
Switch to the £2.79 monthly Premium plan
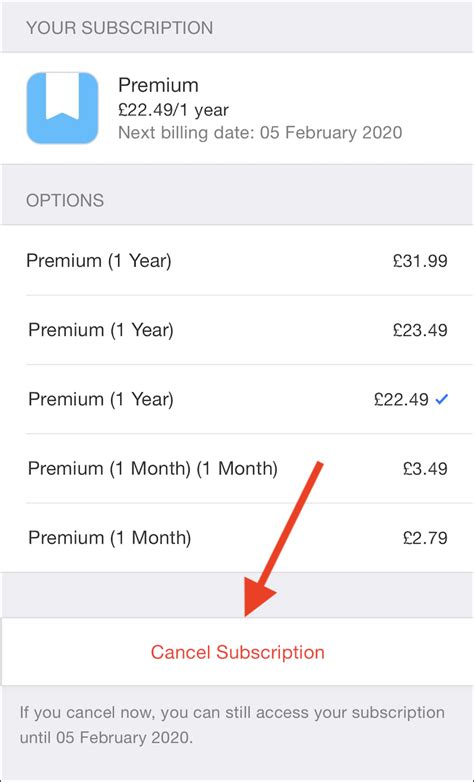point(237,538)
